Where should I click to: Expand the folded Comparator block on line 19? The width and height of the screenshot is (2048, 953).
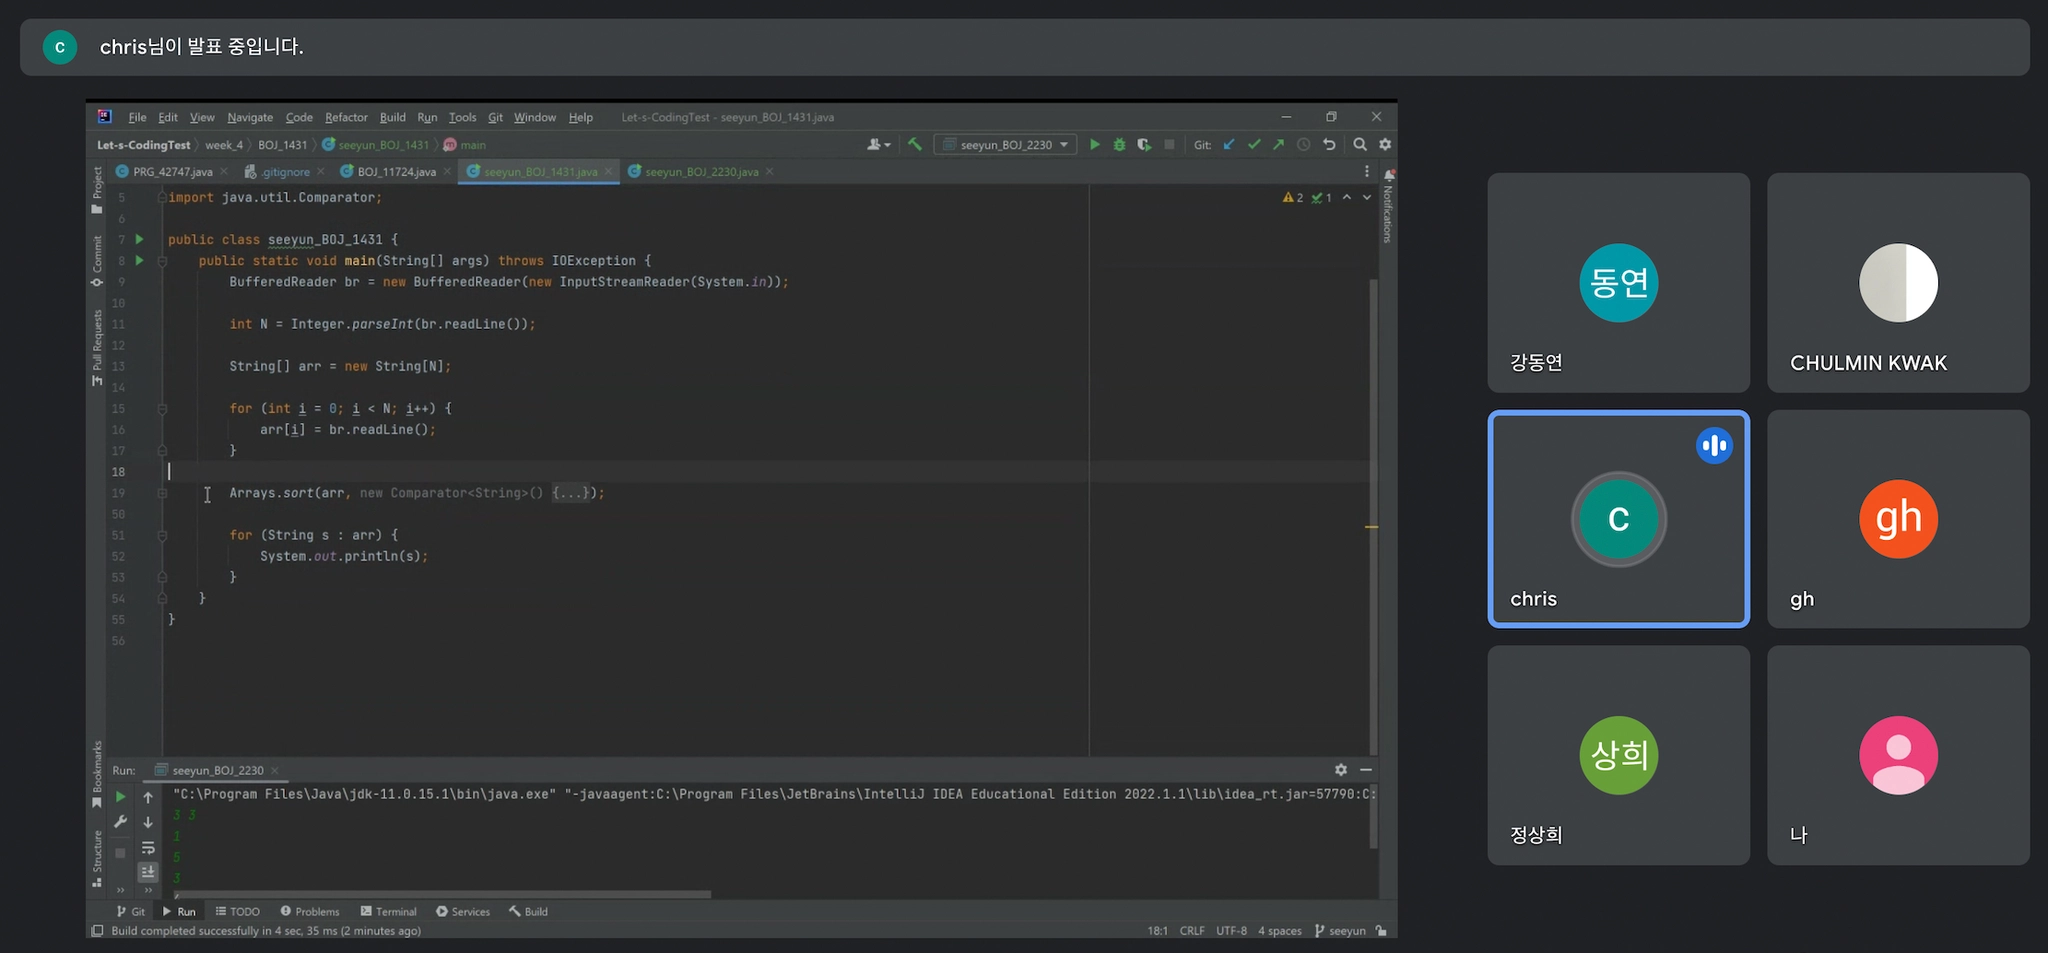point(572,493)
